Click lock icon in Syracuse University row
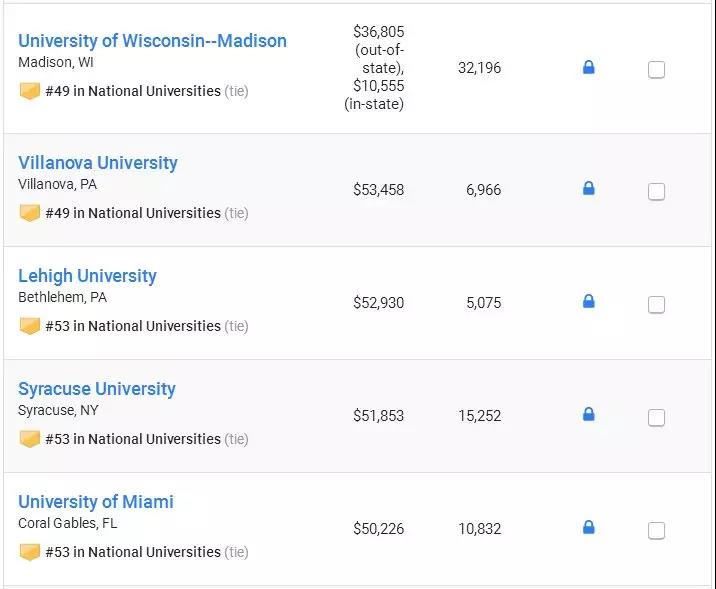The height and width of the screenshot is (589, 716). [588, 414]
